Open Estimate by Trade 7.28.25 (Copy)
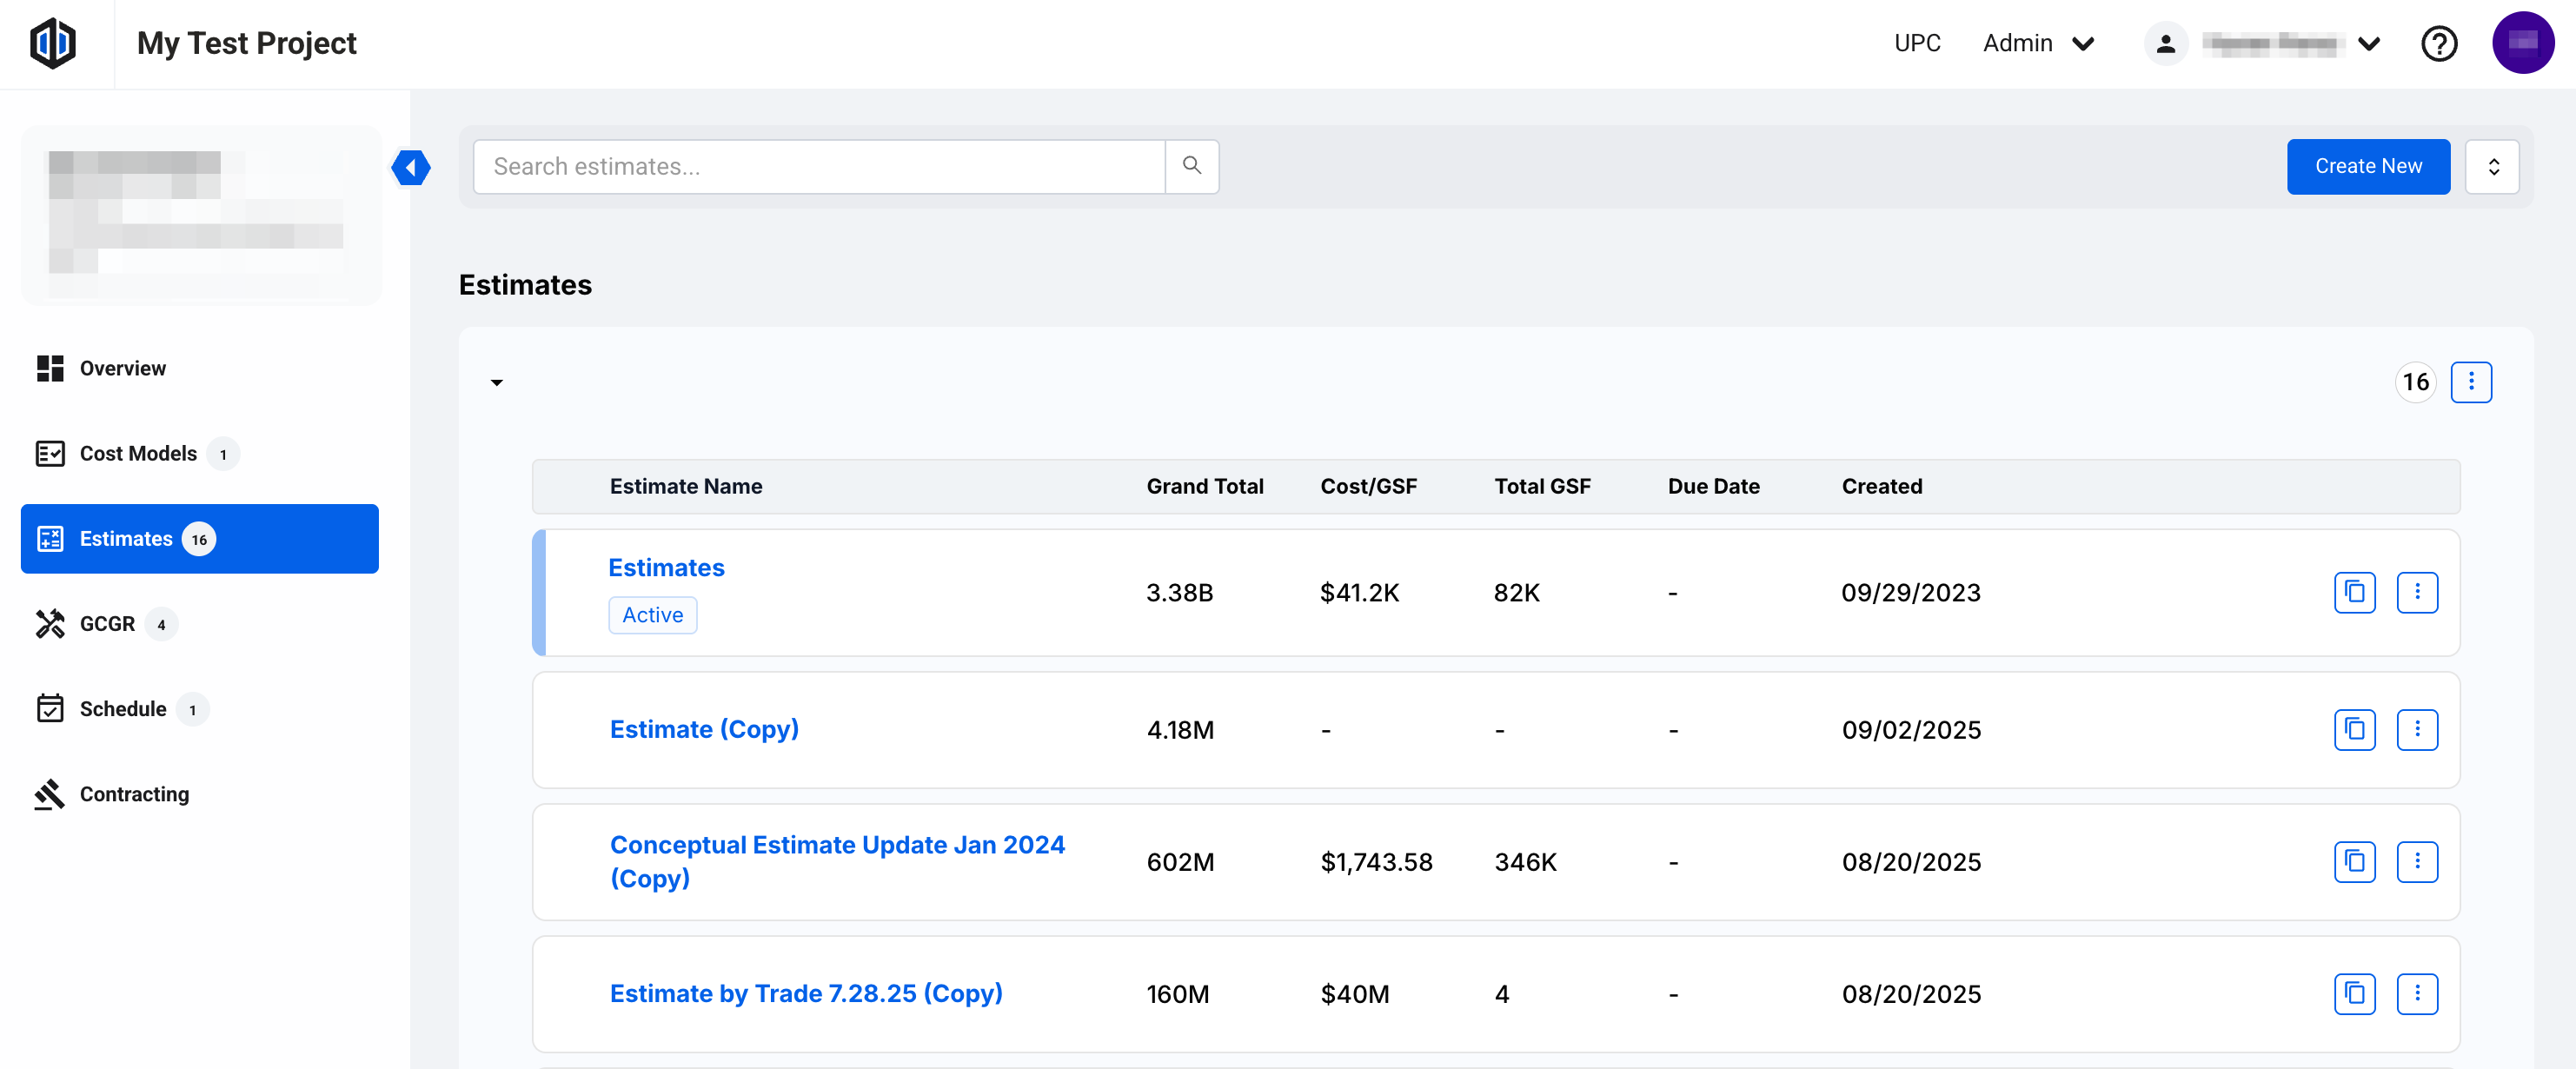The height and width of the screenshot is (1069, 2576). click(806, 994)
